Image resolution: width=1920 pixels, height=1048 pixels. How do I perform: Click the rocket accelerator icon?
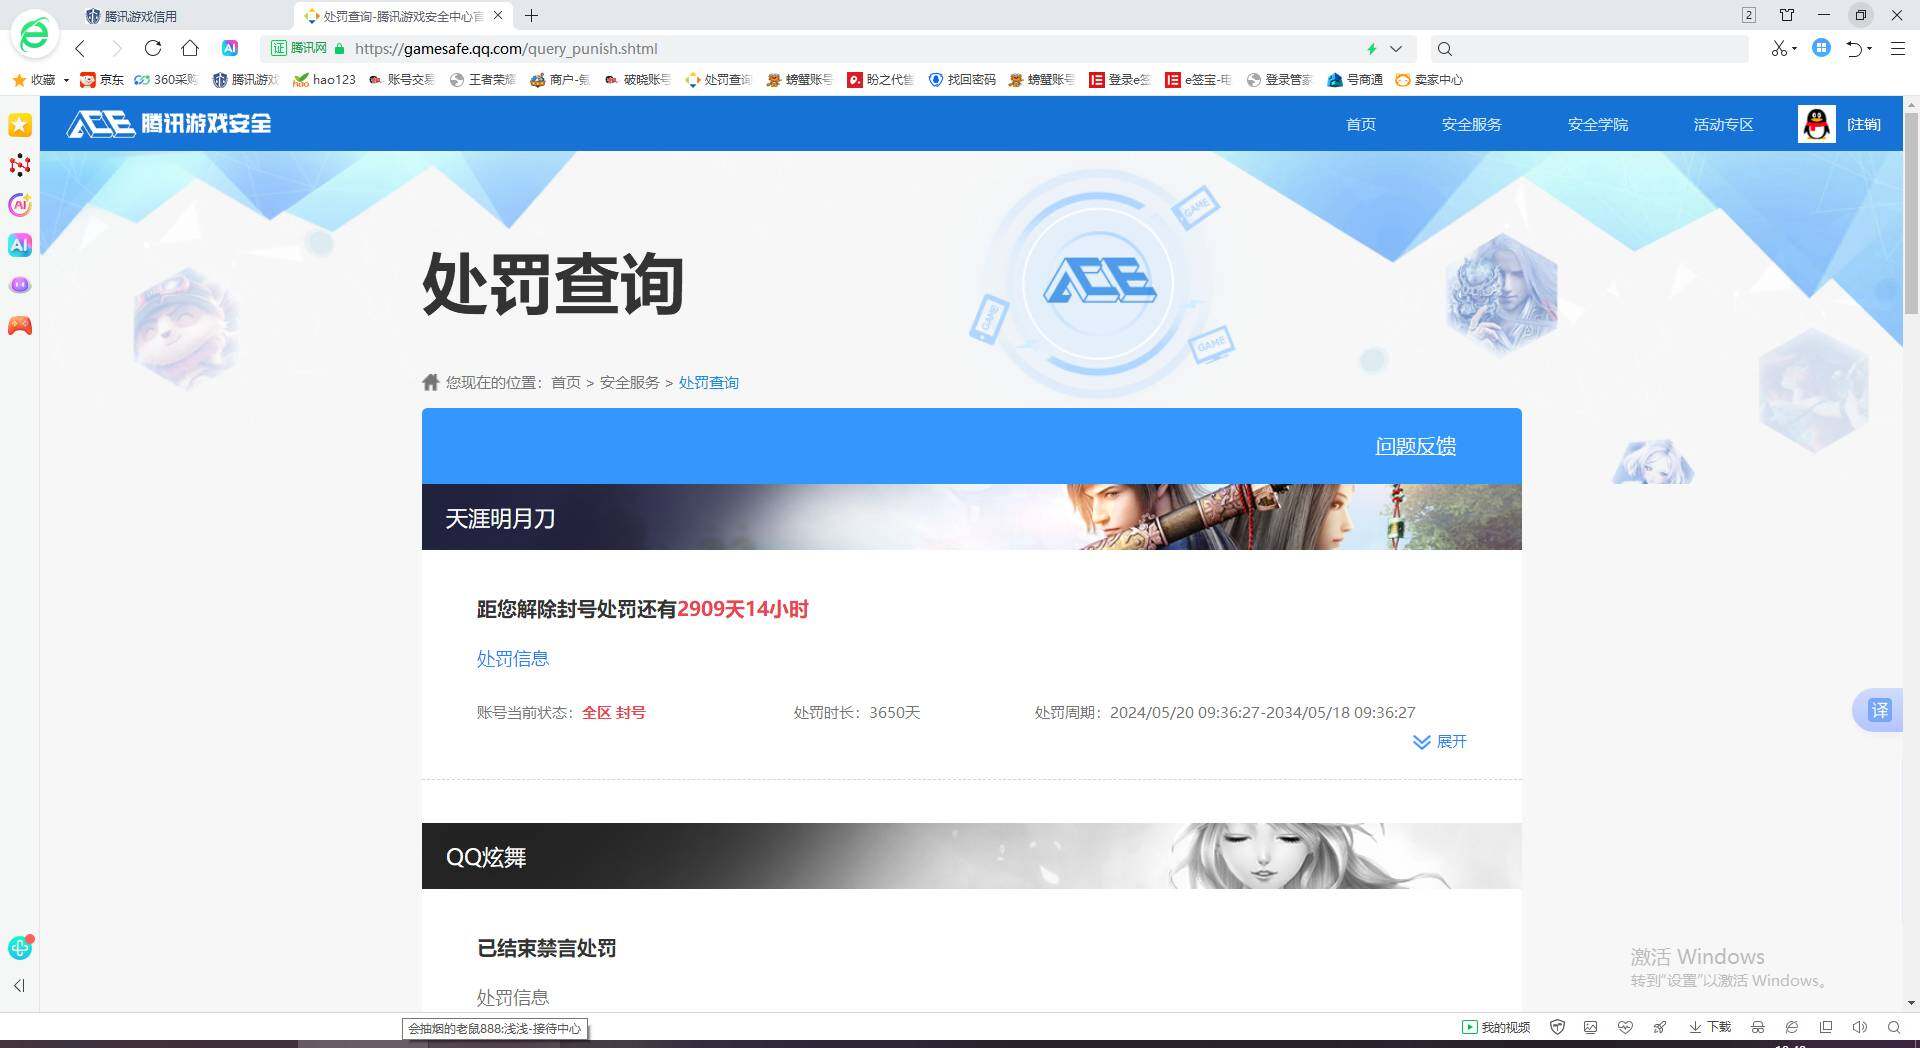pyautogui.click(x=1659, y=1027)
